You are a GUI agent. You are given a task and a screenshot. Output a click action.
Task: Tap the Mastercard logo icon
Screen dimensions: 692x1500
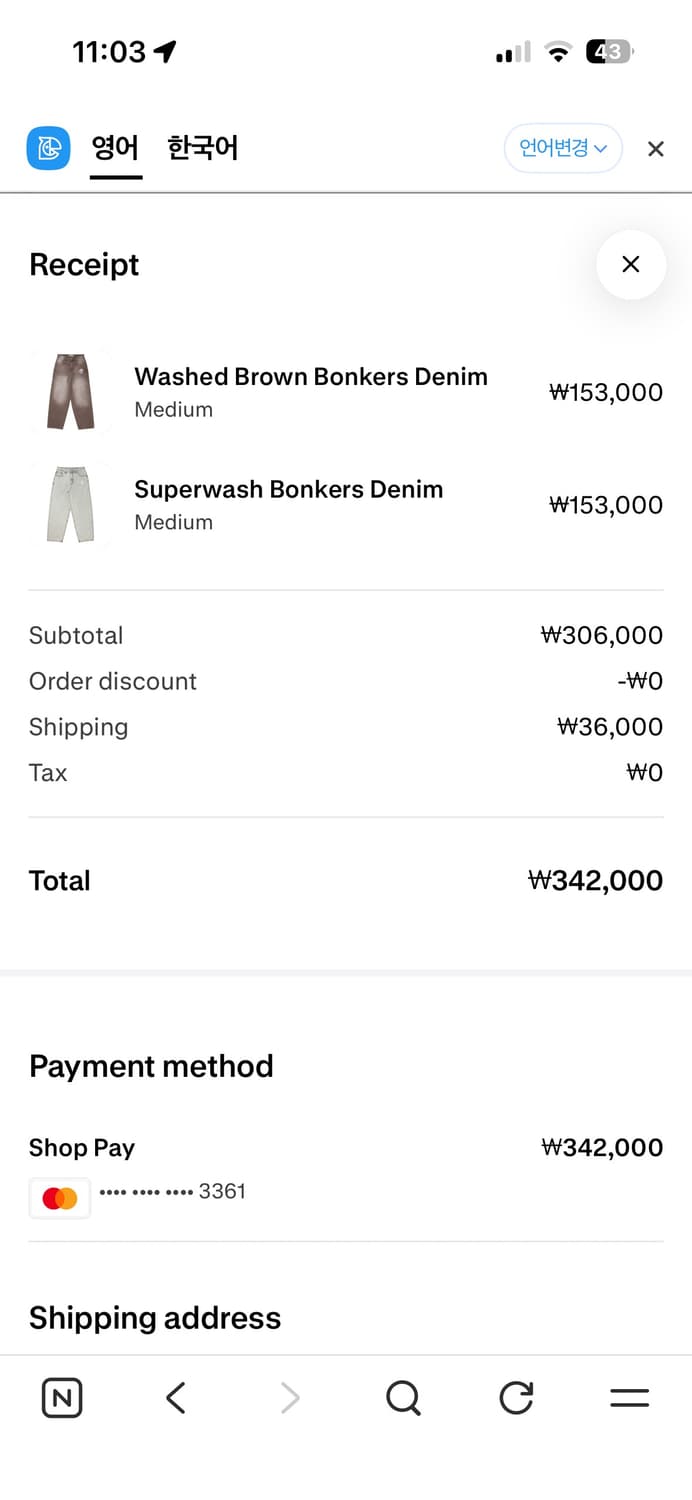point(60,1198)
